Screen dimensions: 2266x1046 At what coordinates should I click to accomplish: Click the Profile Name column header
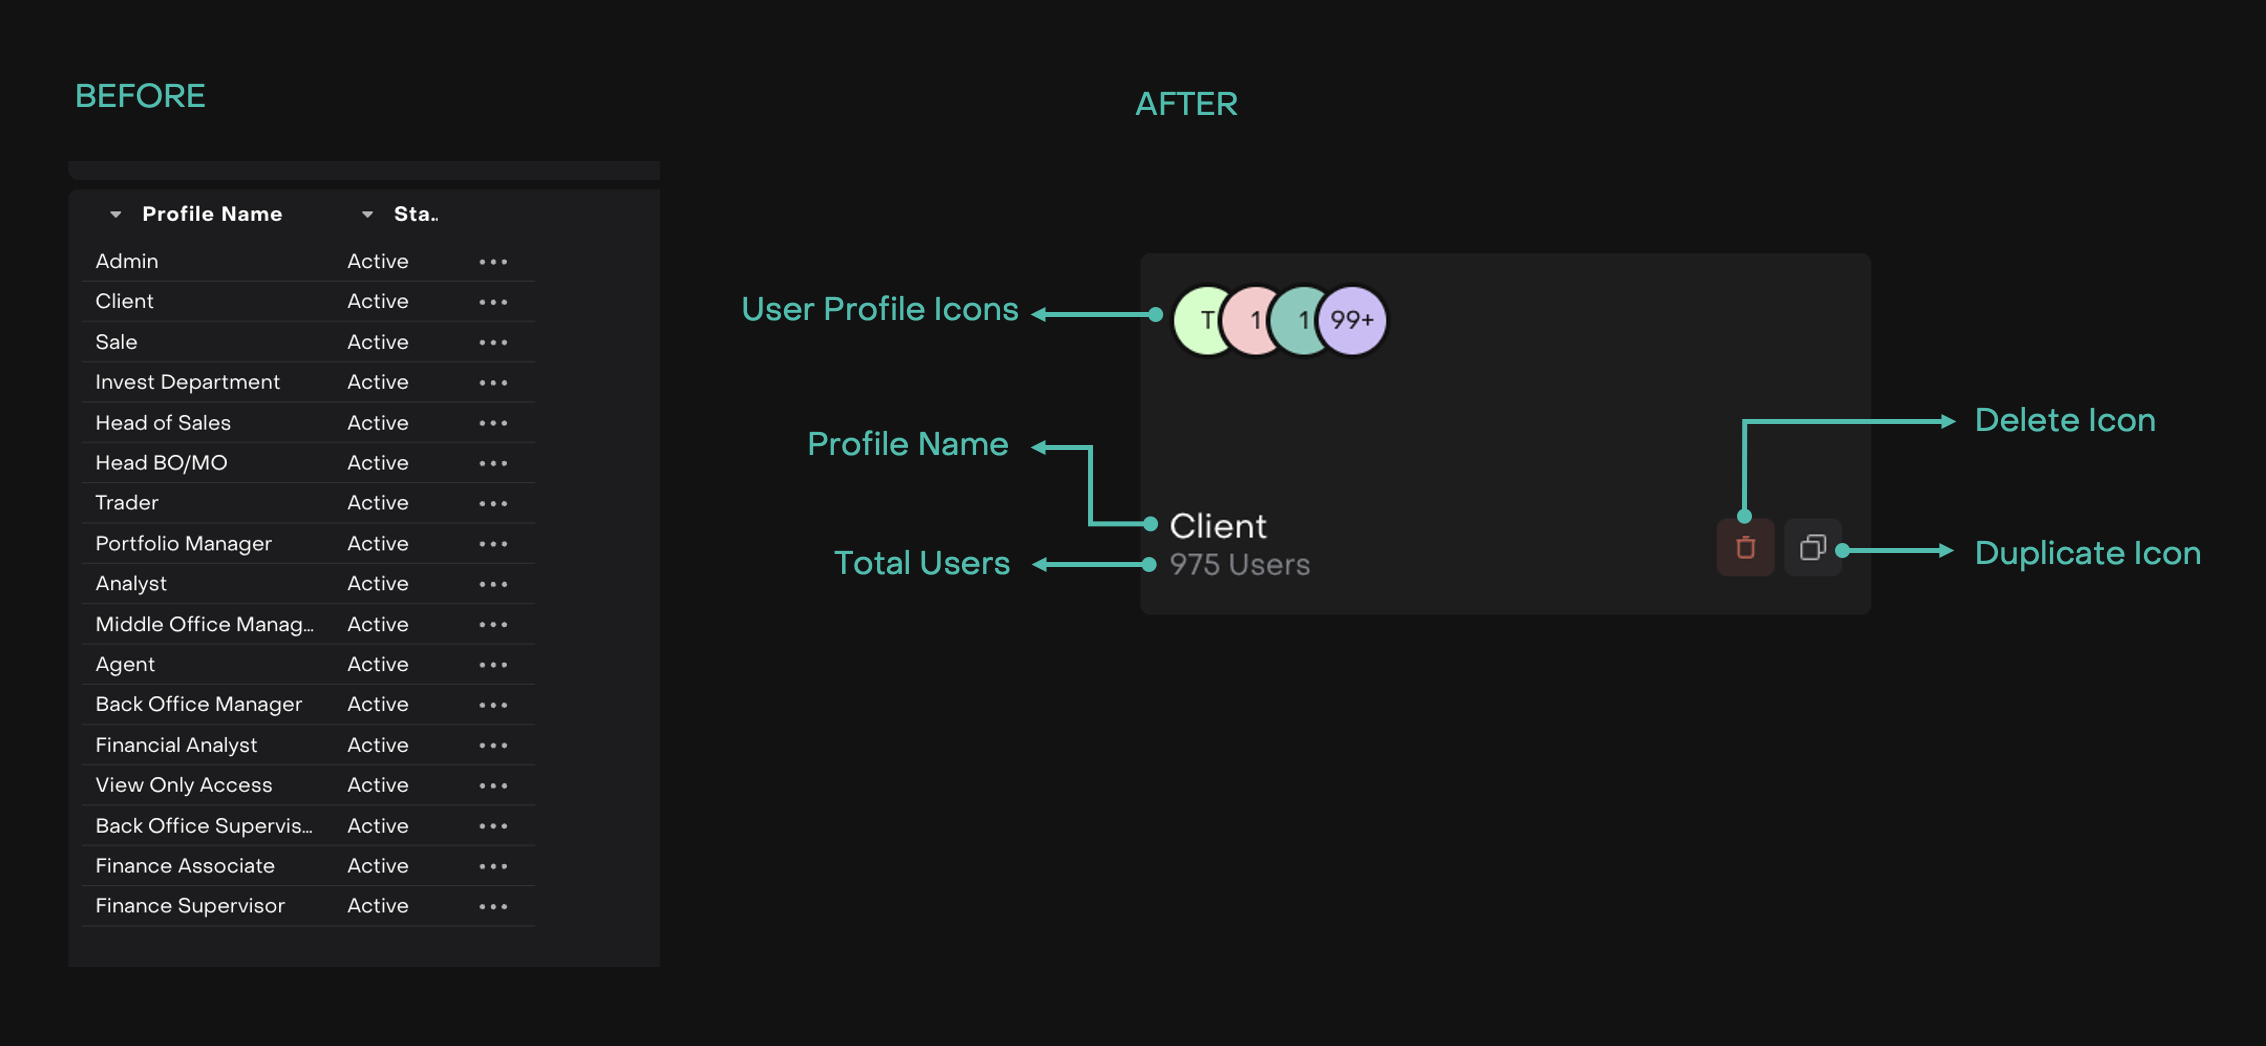click(x=212, y=214)
